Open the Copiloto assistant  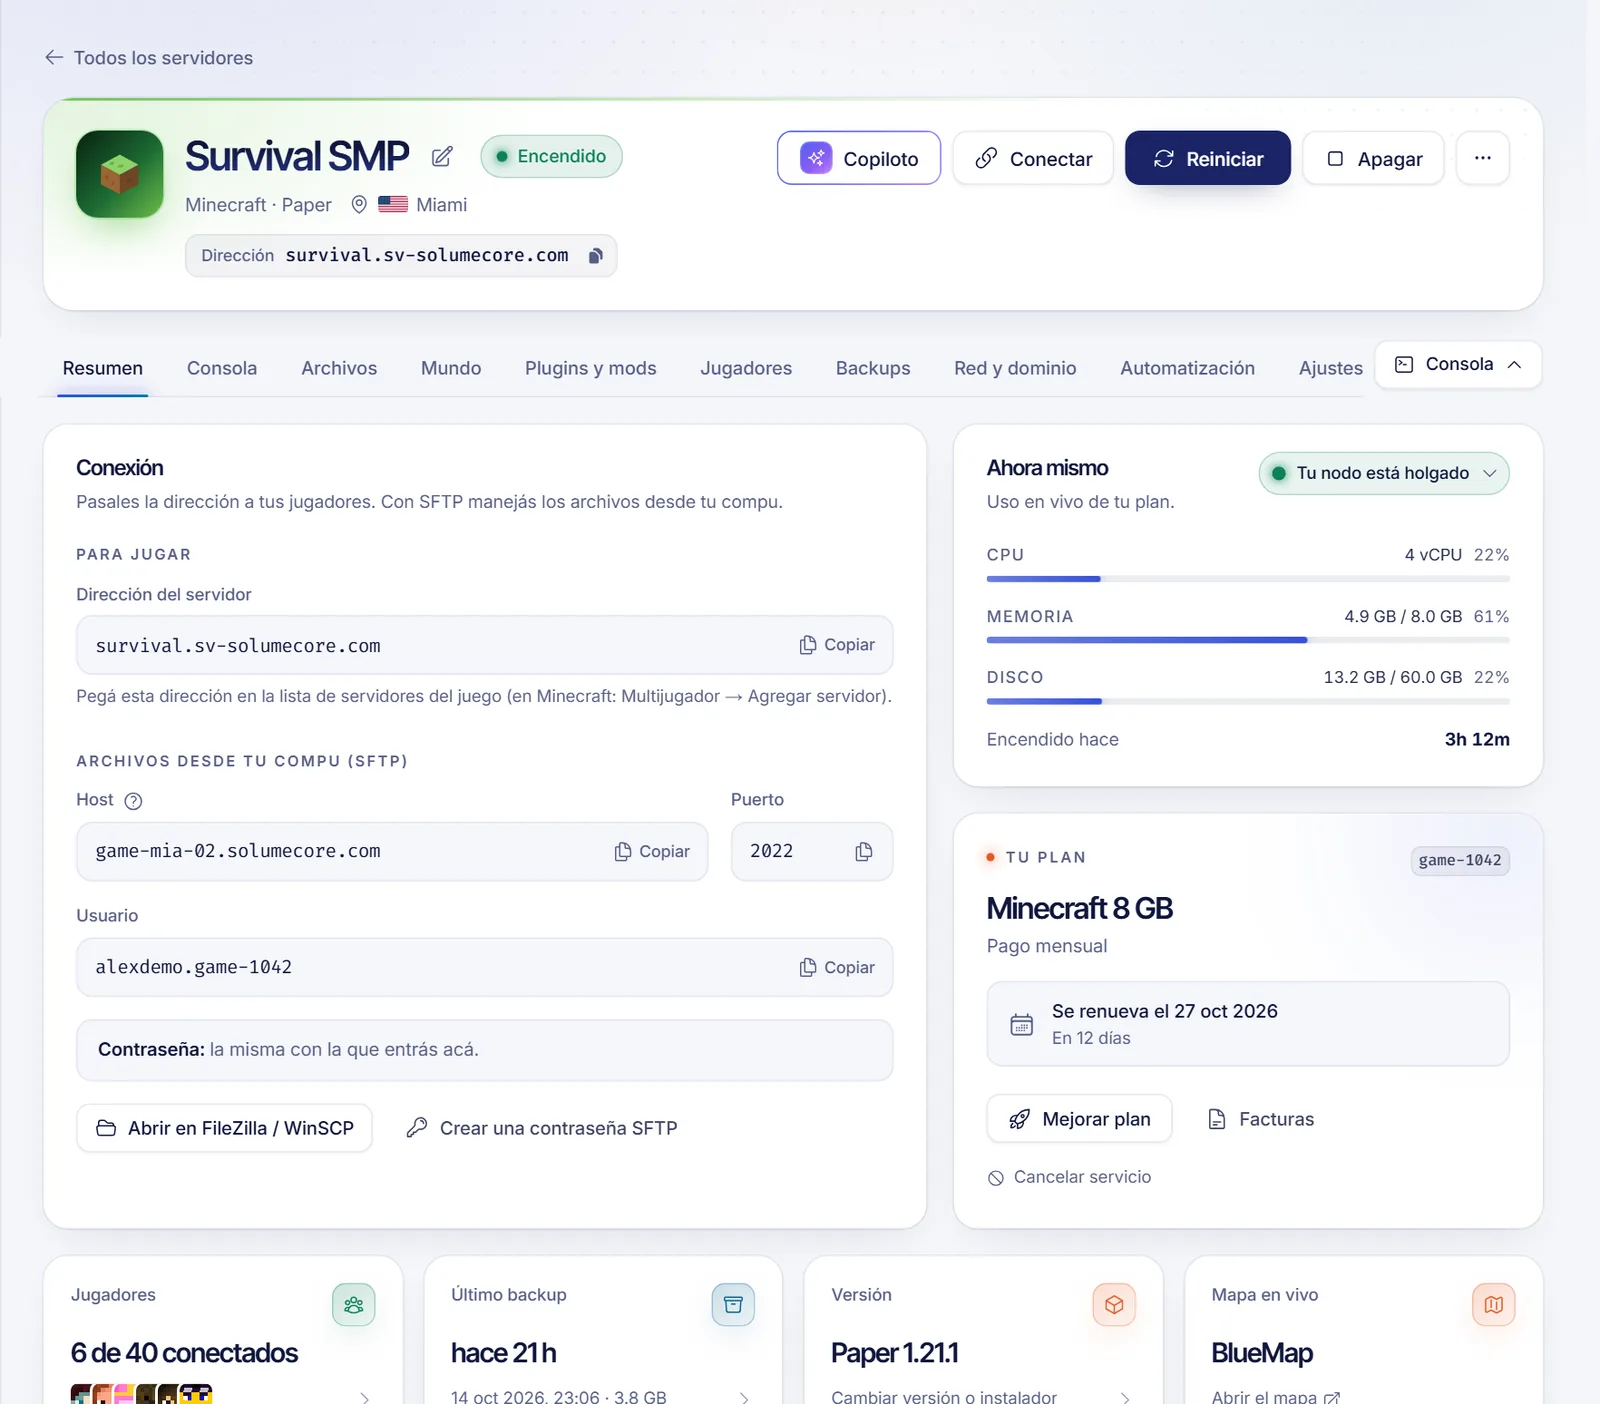pos(859,158)
